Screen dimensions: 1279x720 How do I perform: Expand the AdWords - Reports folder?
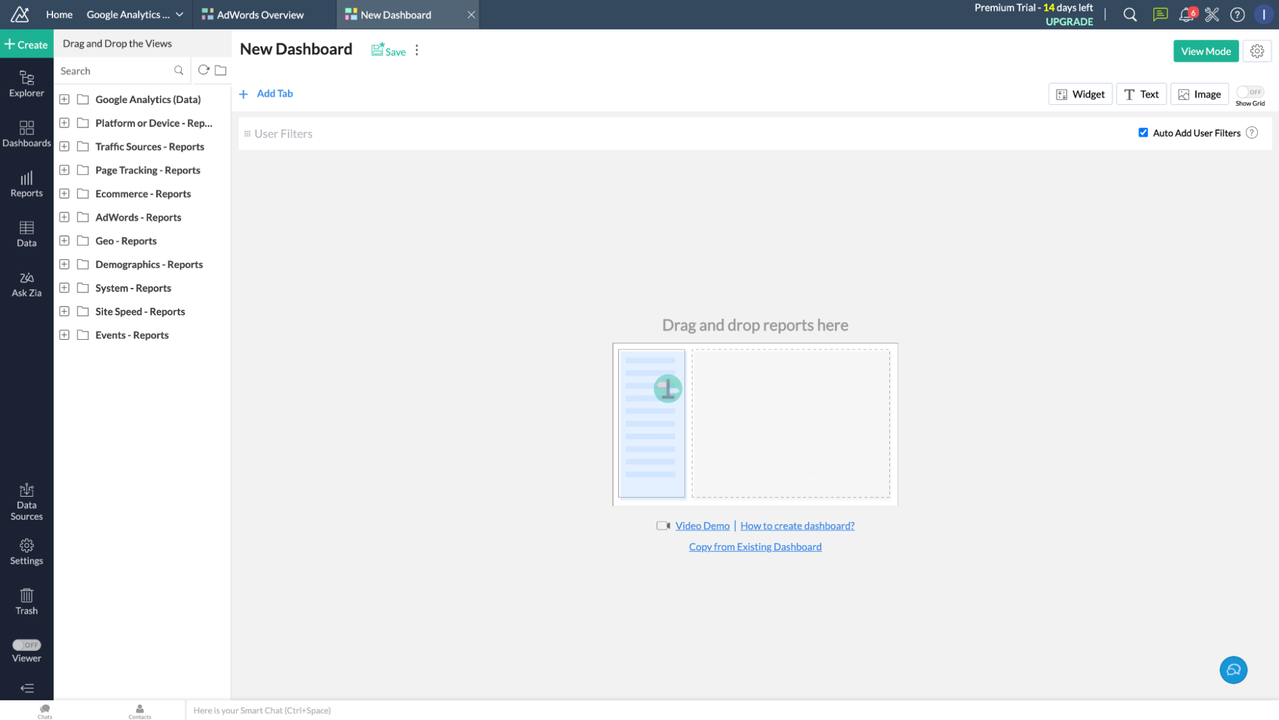tap(64, 217)
